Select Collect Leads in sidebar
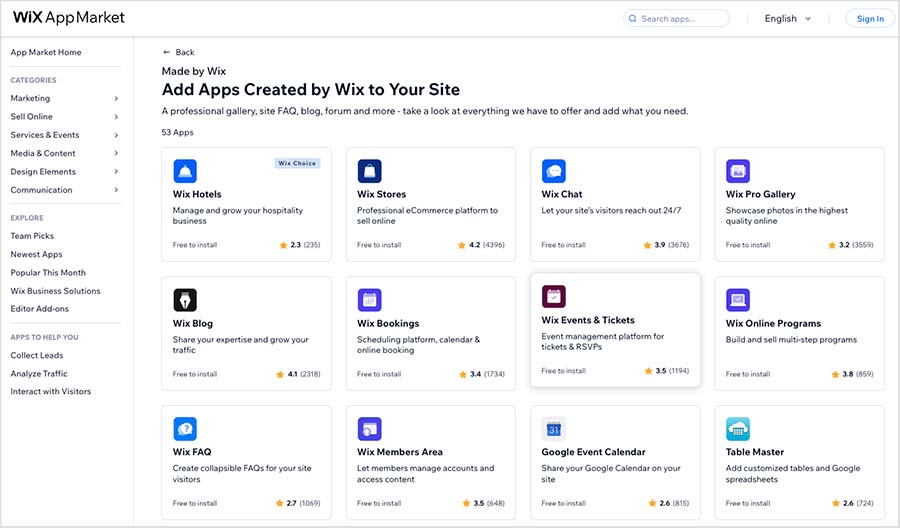The width and height of the screenshot is (900, 528). point(37,355)
